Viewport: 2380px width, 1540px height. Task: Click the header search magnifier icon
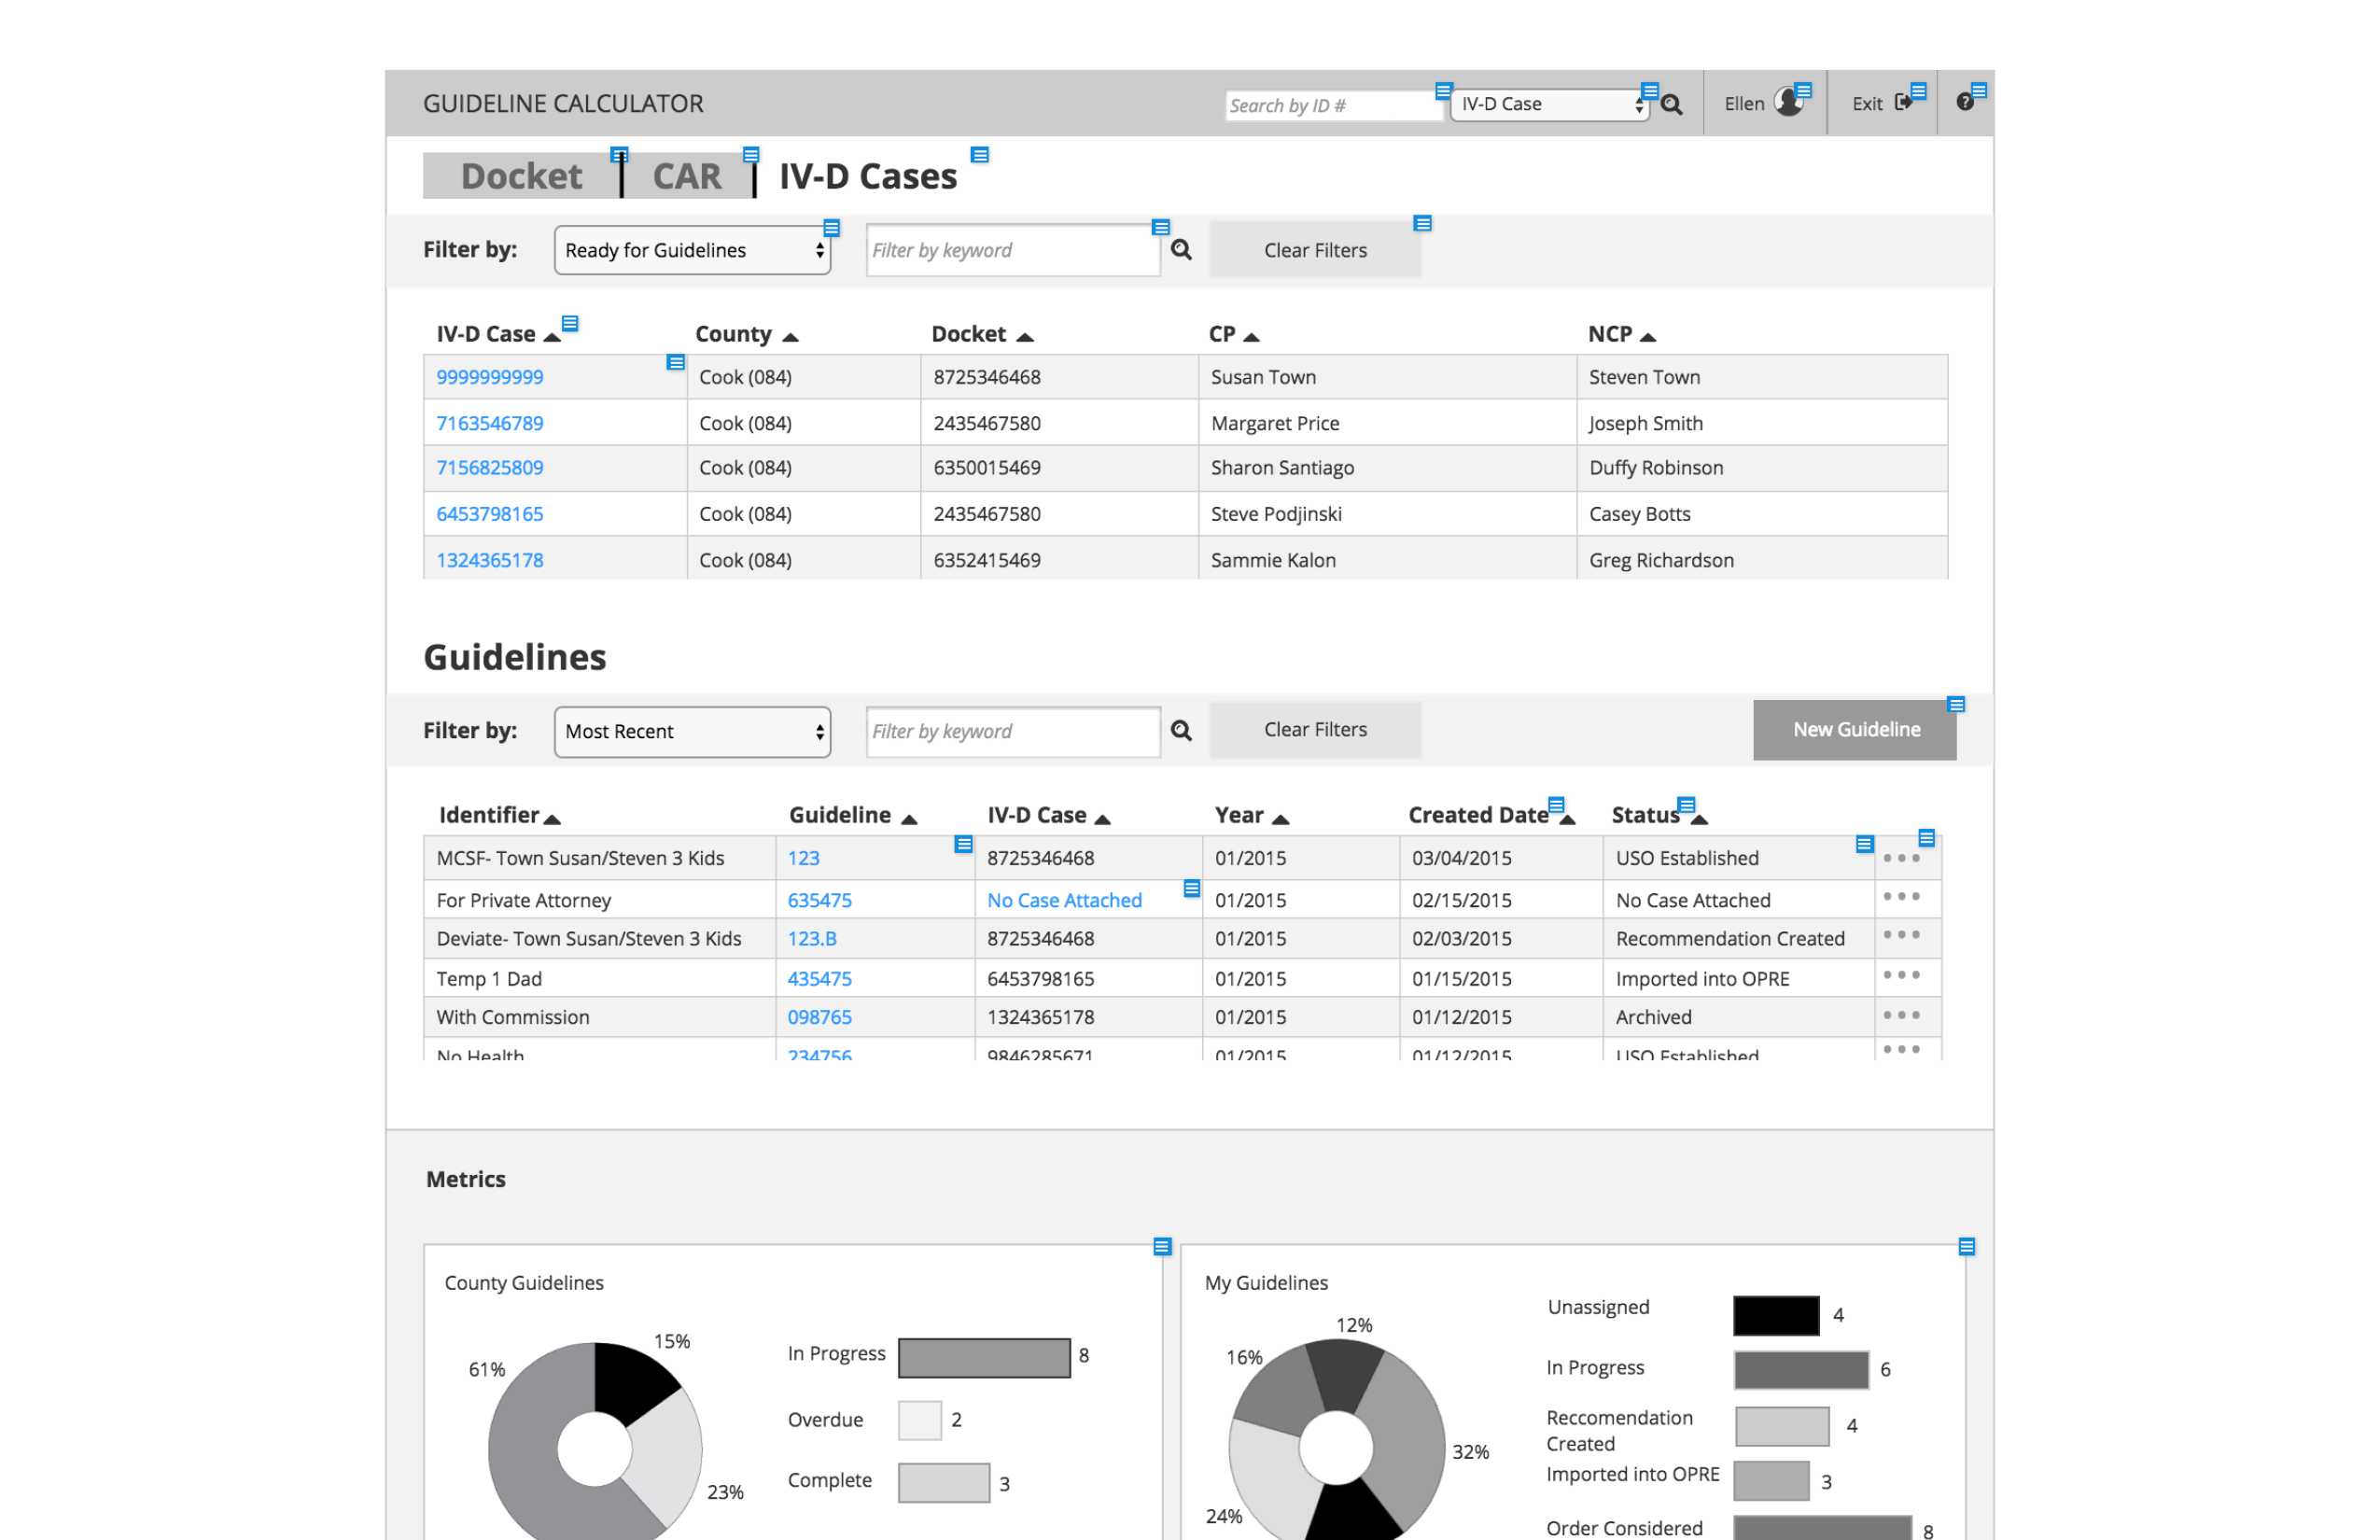tap(1671, 104)
